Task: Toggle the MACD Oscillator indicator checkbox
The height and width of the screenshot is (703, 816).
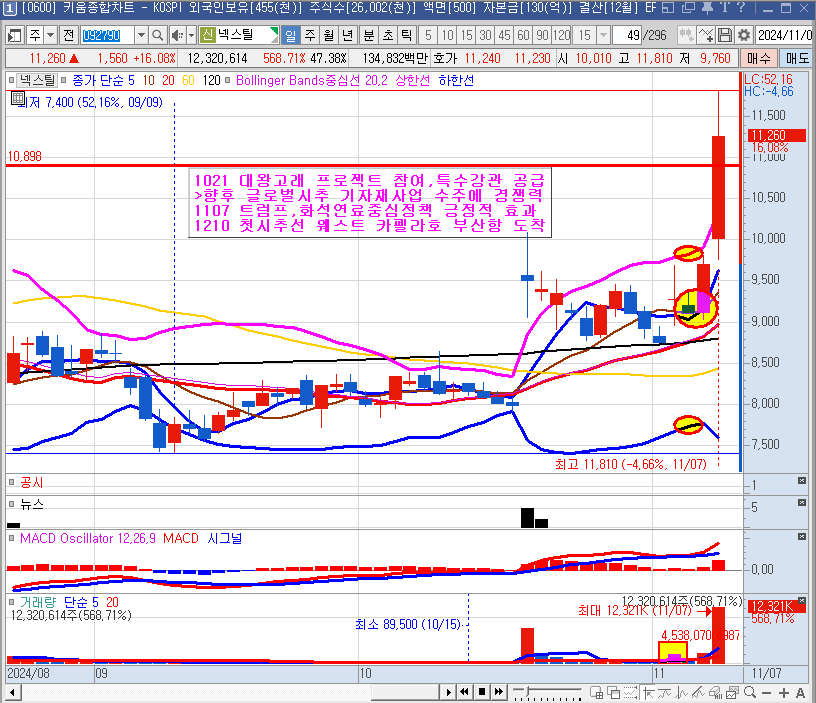Action: (12, 539)
